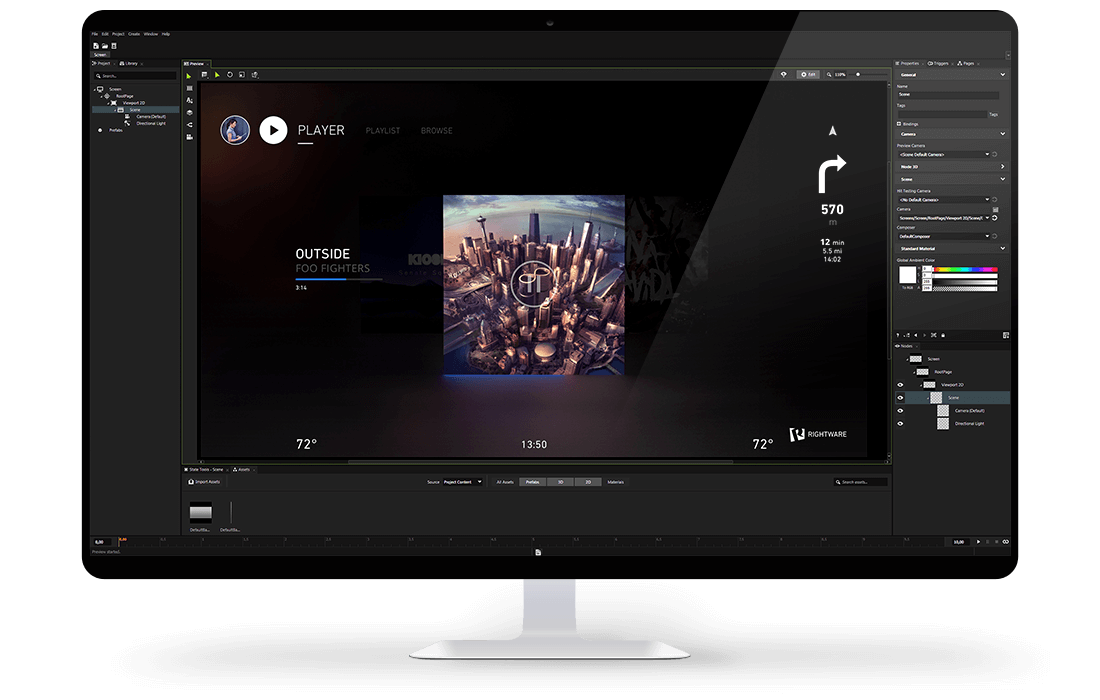Click the fit-to-window square preview icon
The height and width of the screenshot is (700, 1100).
242,74
